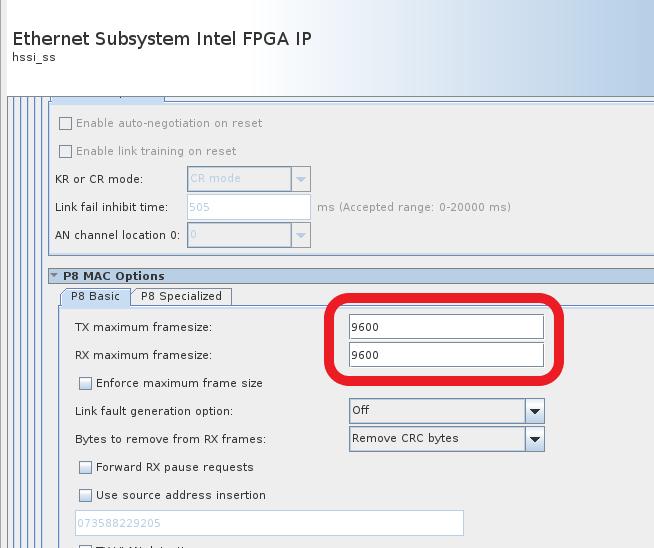Select the P8 Basic tab
The width and height of the screenshot is (654, 548).
(x=95, y=296)
